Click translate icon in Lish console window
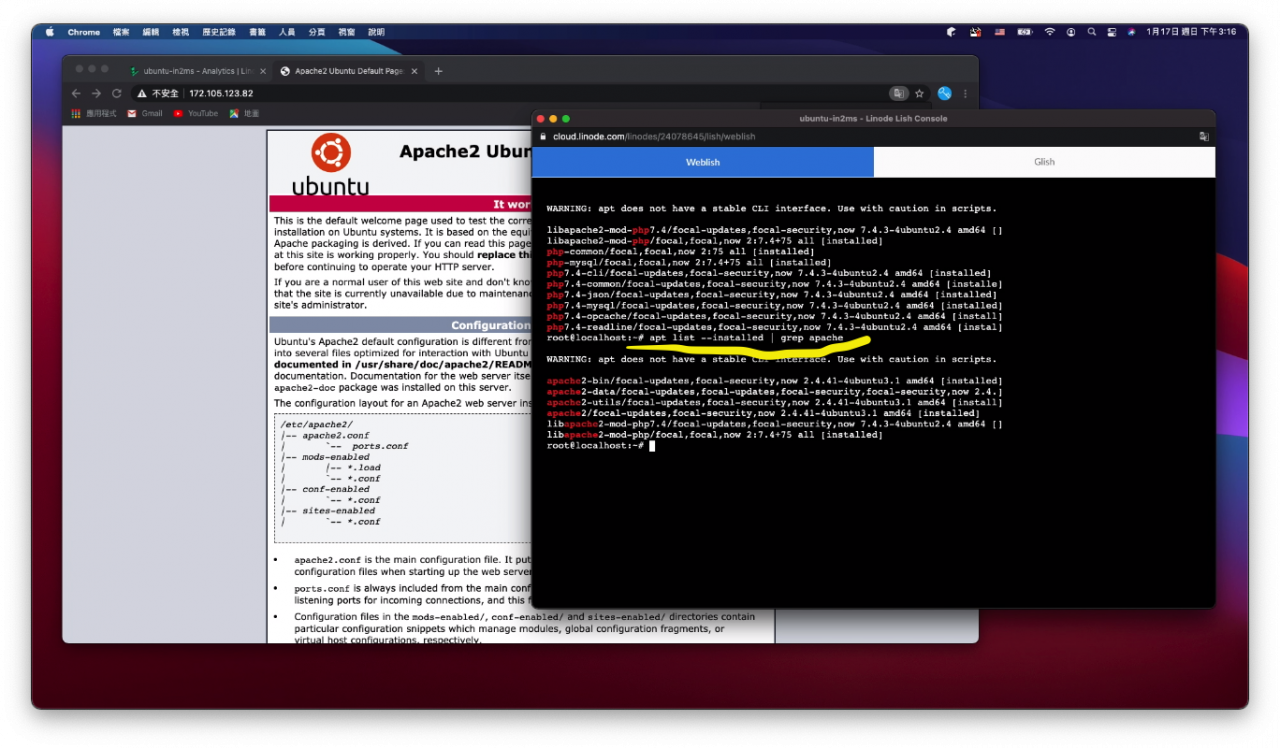This screenshot has width=1280, height=748. pyautogui.click(x=1204, y=136)
